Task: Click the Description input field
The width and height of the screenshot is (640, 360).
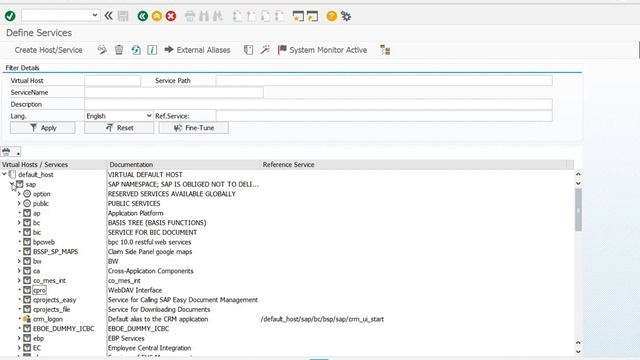Action: click(x=318, y=104)
